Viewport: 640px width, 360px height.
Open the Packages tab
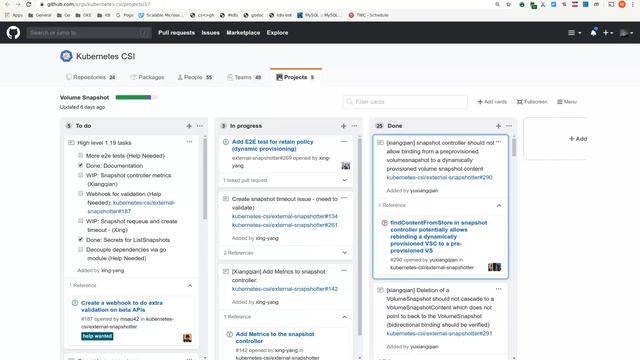pyautogui.click(x=147, y=77)
